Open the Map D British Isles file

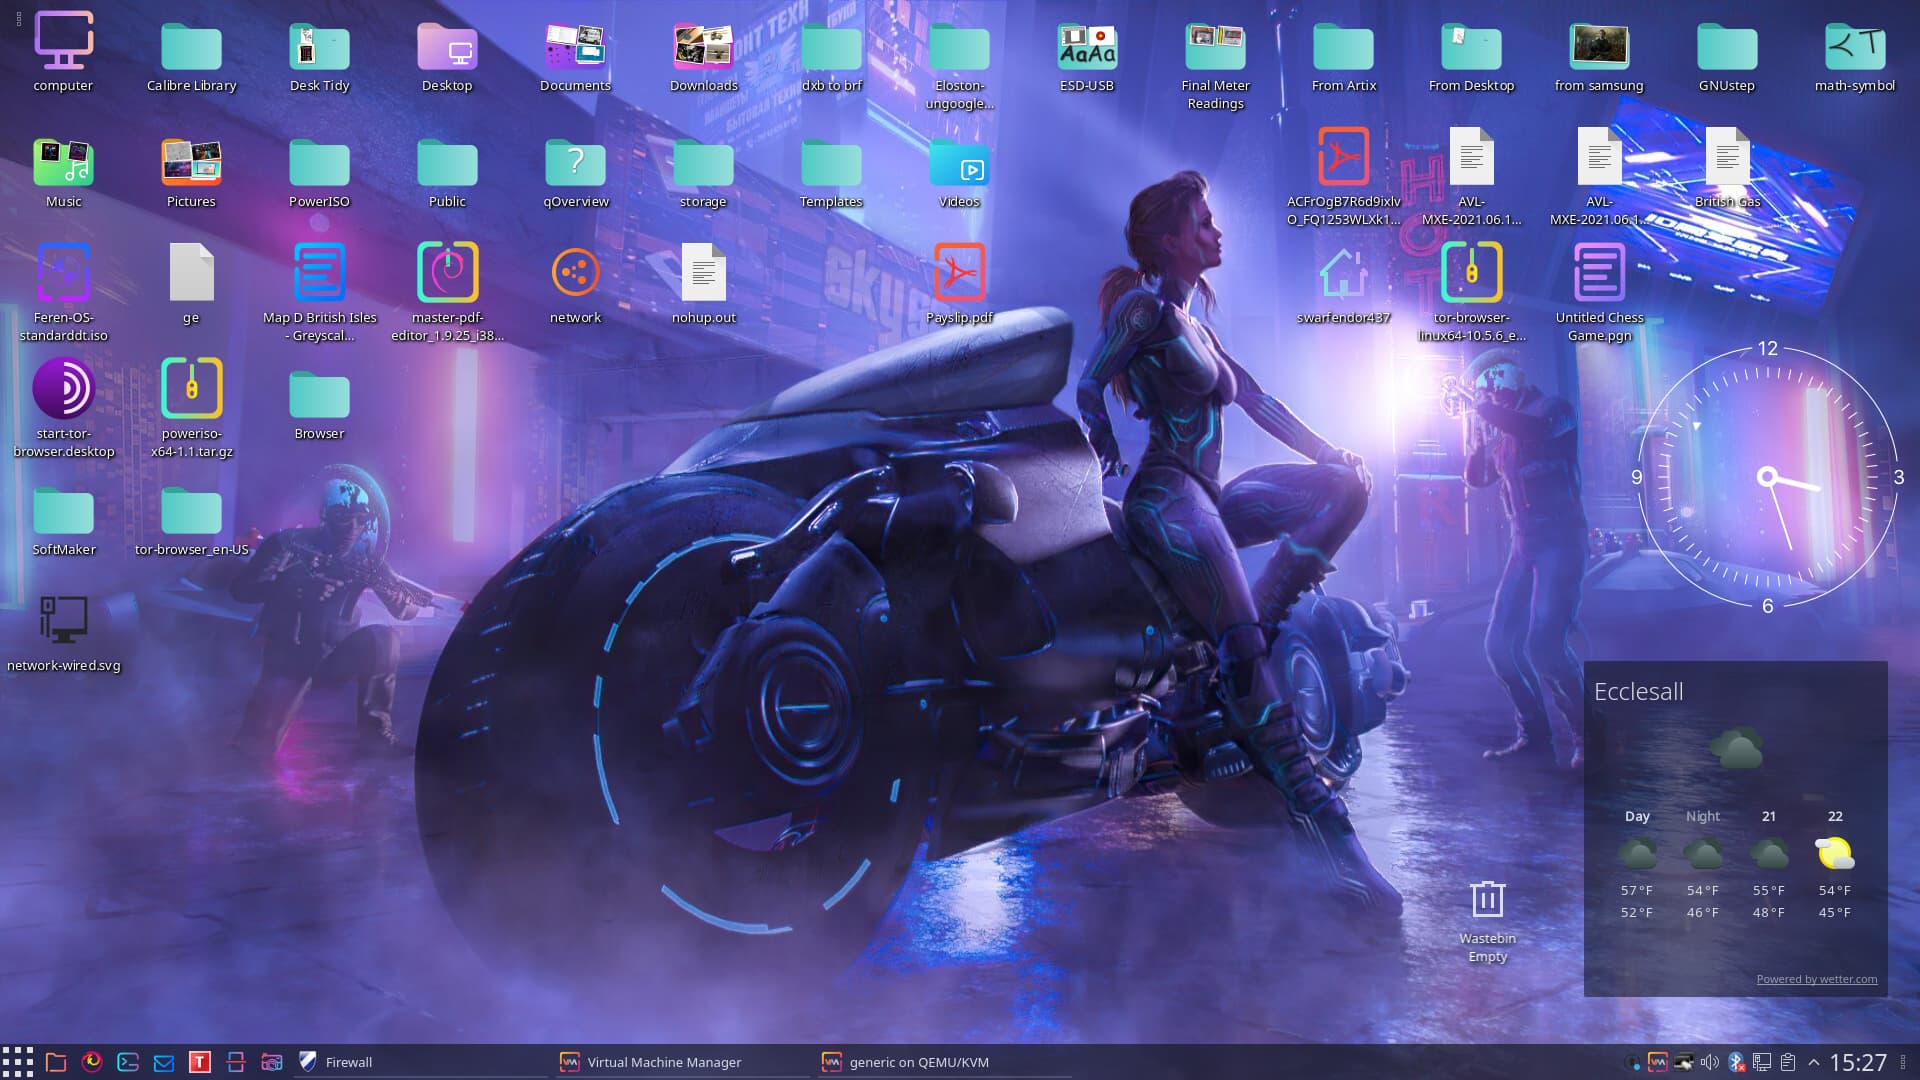coord(319,292)
